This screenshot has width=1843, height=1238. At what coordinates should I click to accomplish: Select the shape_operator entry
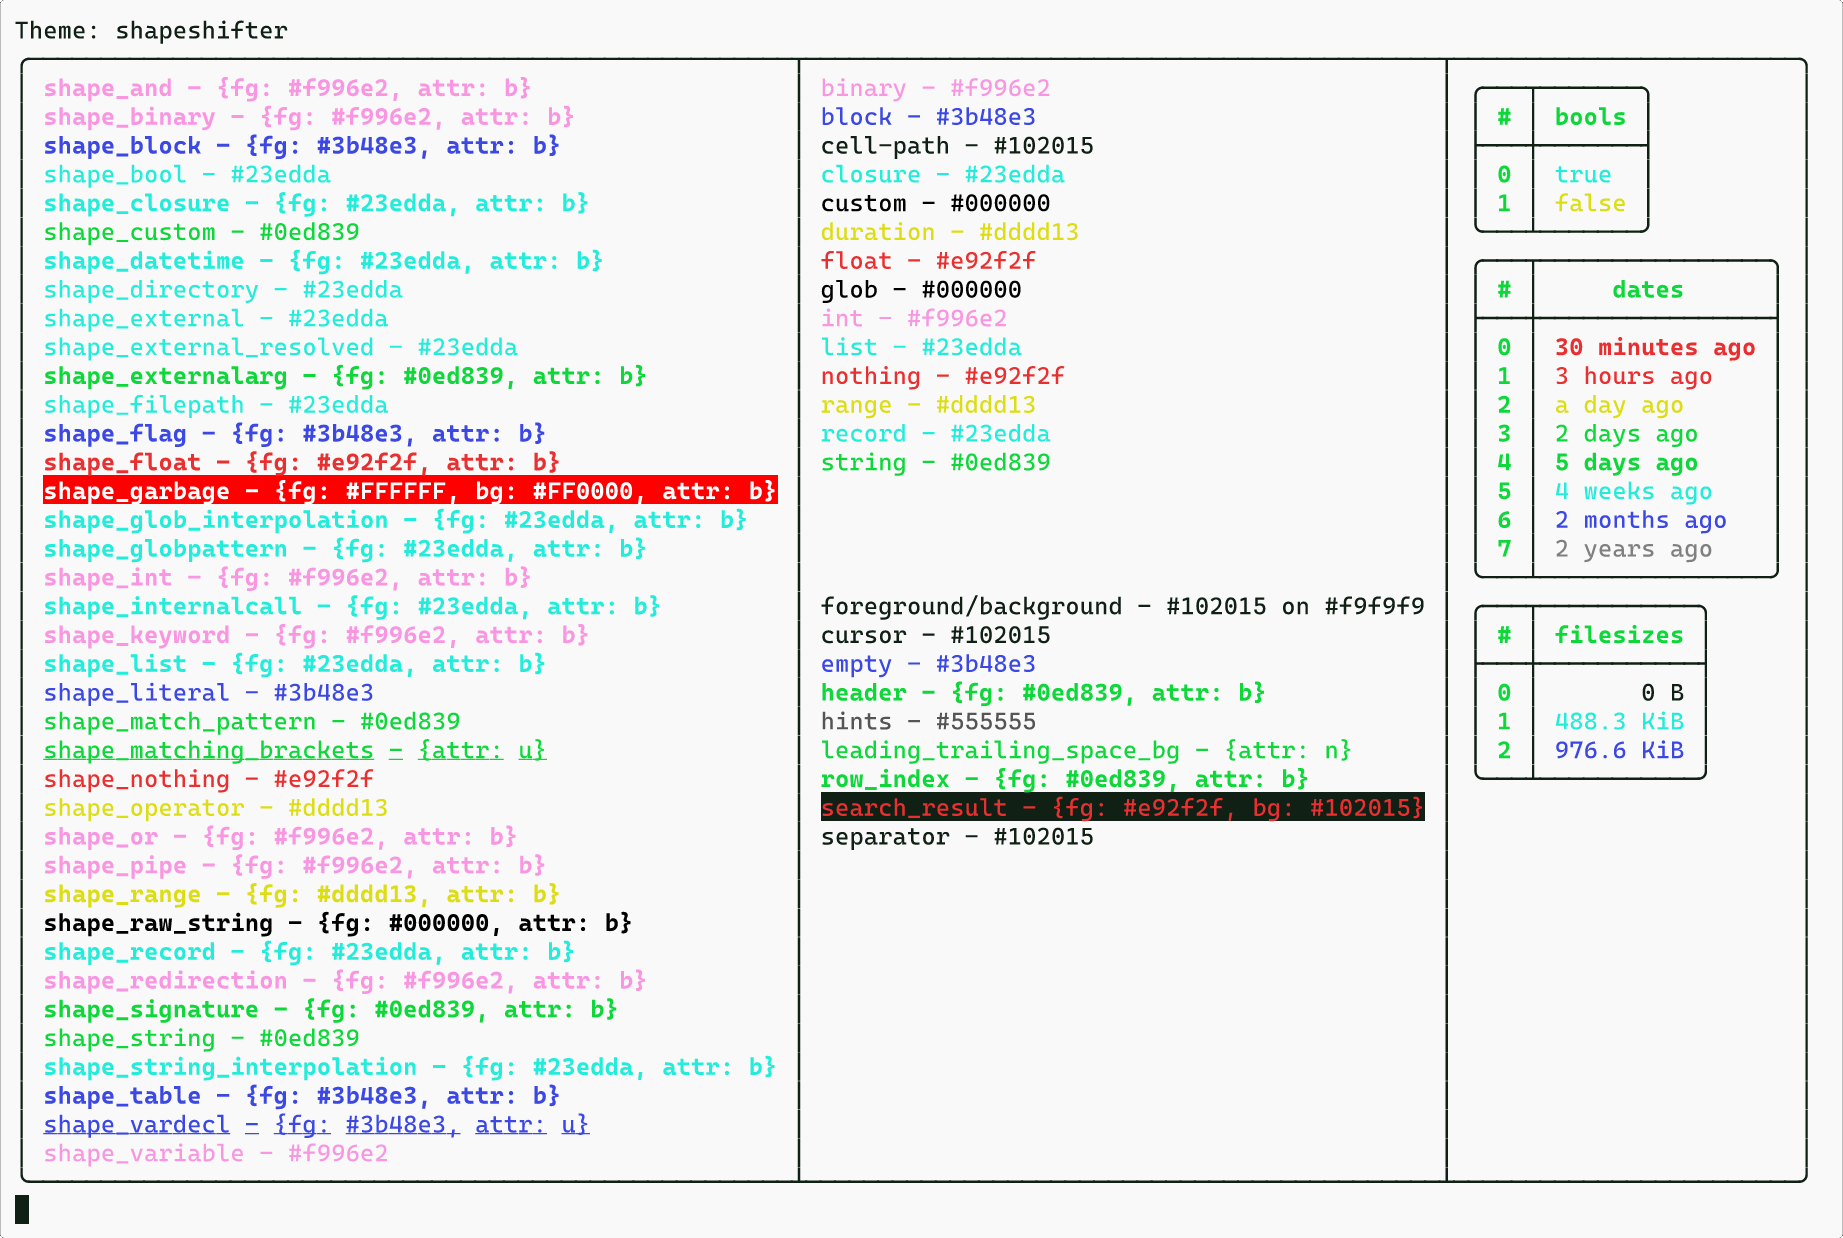[216, 808]
